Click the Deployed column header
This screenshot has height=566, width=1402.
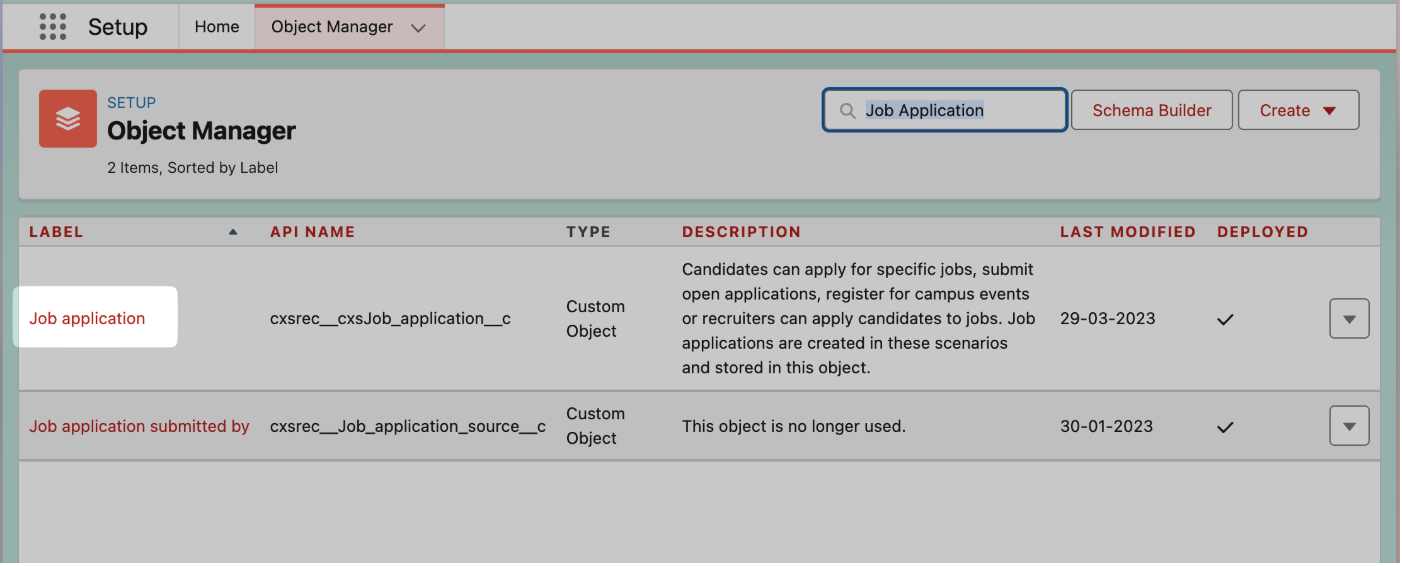pyautogui.click(x=1263, y=232)
